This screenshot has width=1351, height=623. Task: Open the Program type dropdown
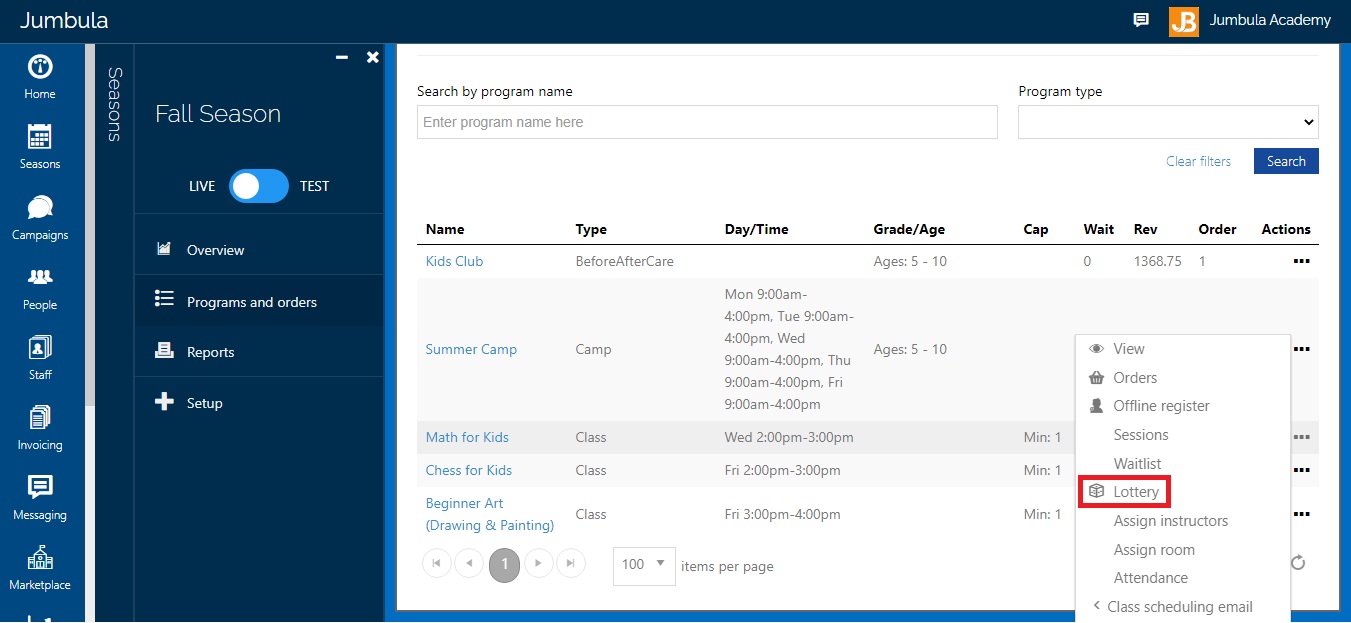pos(1168,122)
